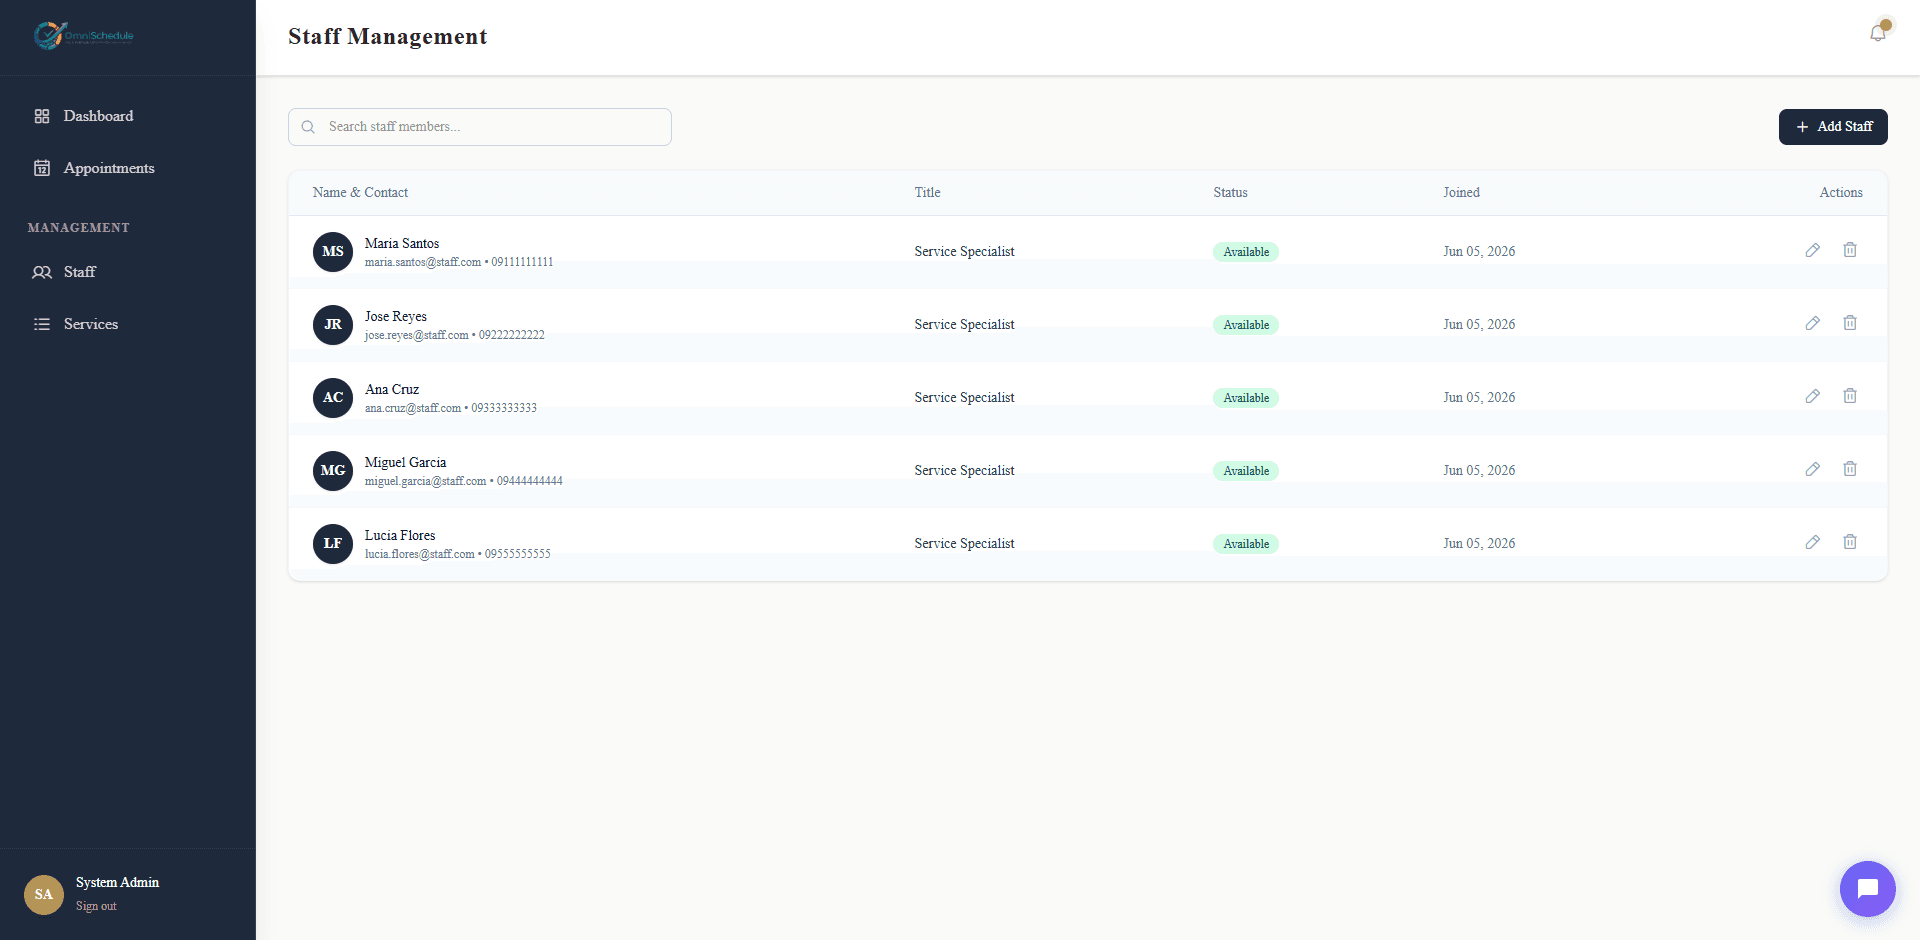1920x940 pixels.
Task: Click the Delete icon for Lucia Flores
Action: click(x=1850, y=542)
